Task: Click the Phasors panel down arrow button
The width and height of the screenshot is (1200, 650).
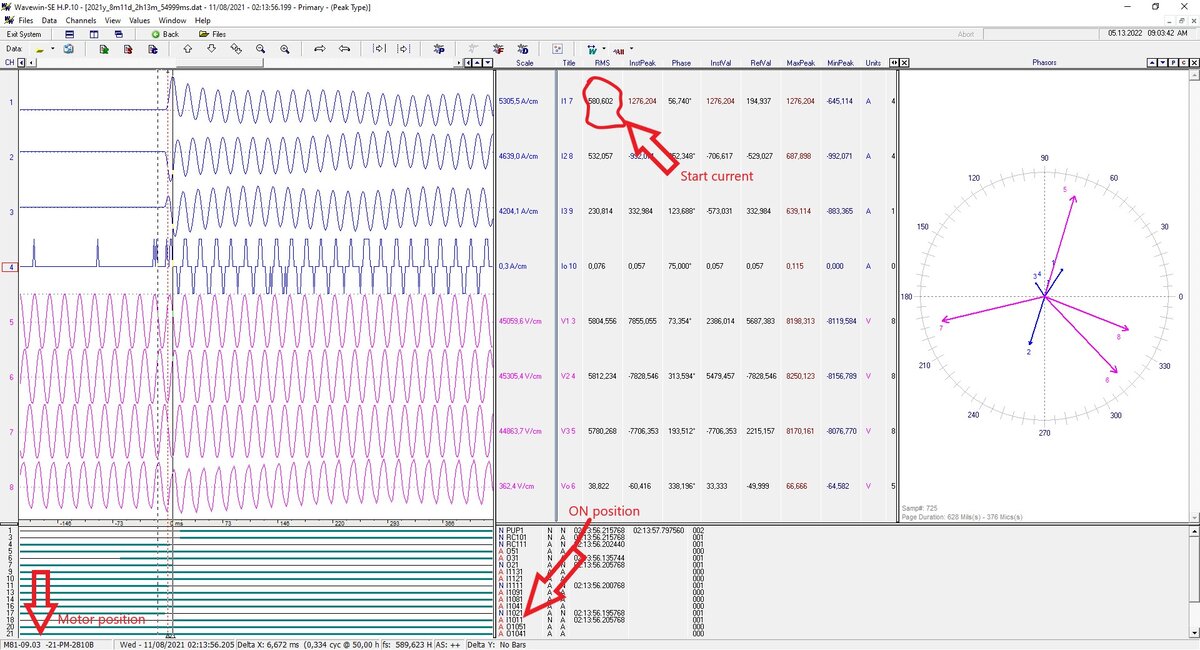Action: pos(1161,63)
